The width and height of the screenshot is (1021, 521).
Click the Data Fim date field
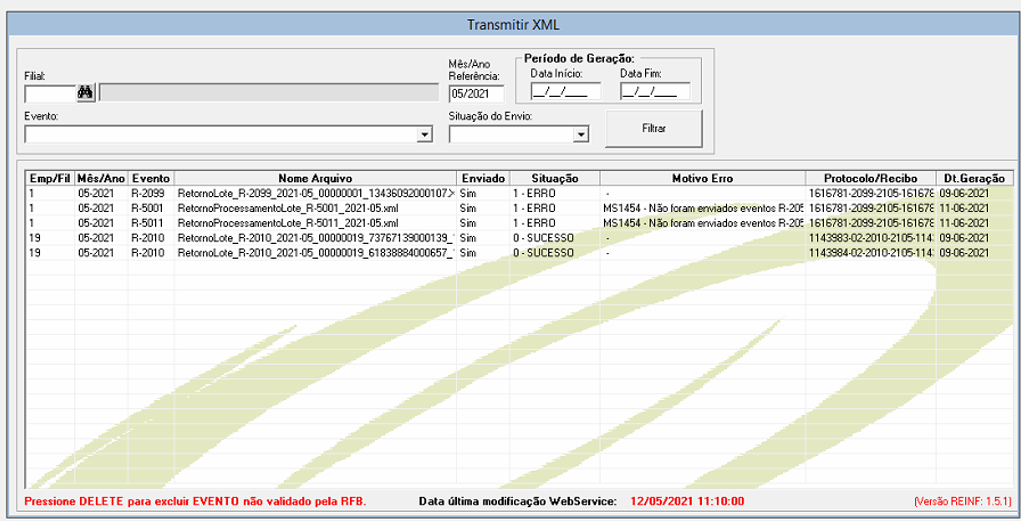[655, 92]
